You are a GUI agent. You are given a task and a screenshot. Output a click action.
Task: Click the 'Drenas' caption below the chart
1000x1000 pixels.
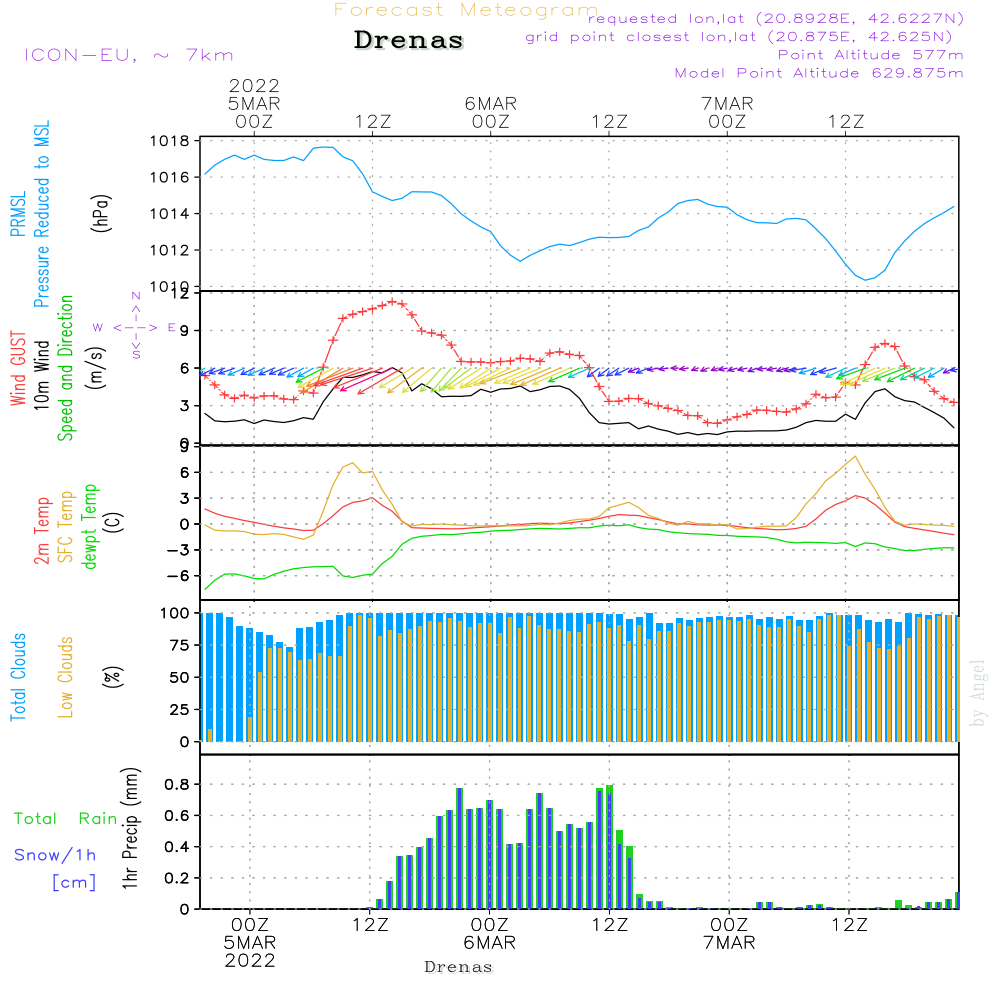coord(459,967)
